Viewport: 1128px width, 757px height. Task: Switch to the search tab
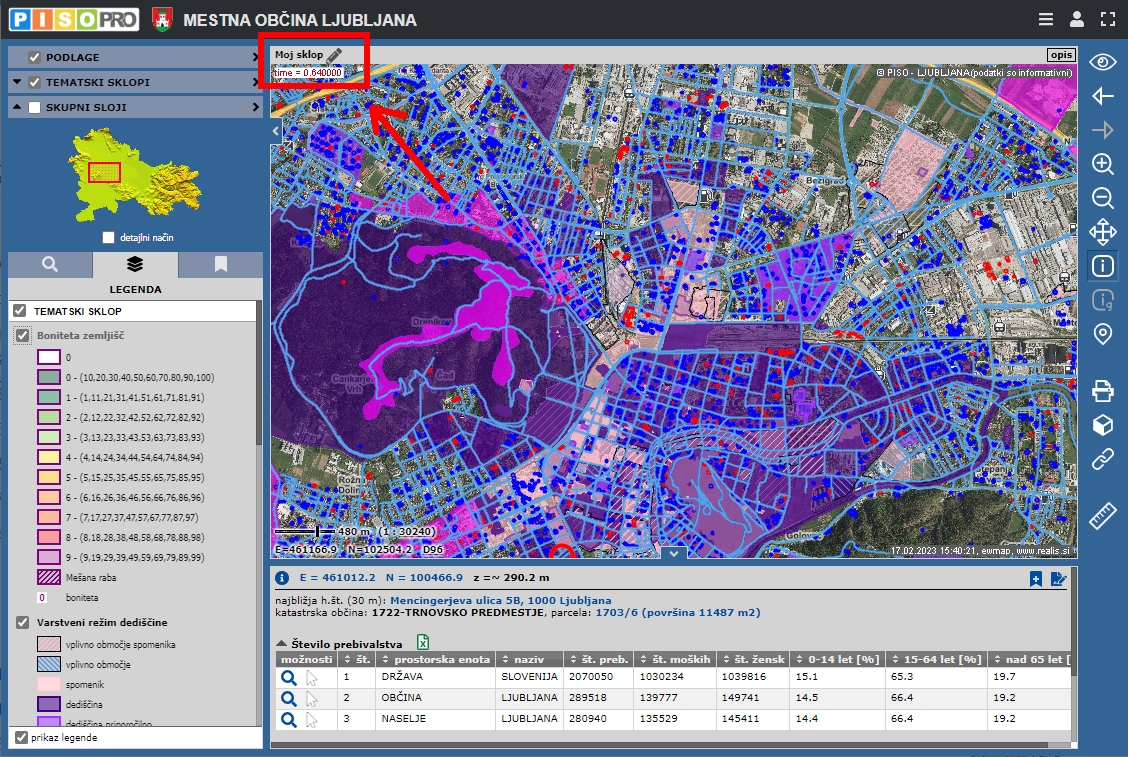click(49, 265)
